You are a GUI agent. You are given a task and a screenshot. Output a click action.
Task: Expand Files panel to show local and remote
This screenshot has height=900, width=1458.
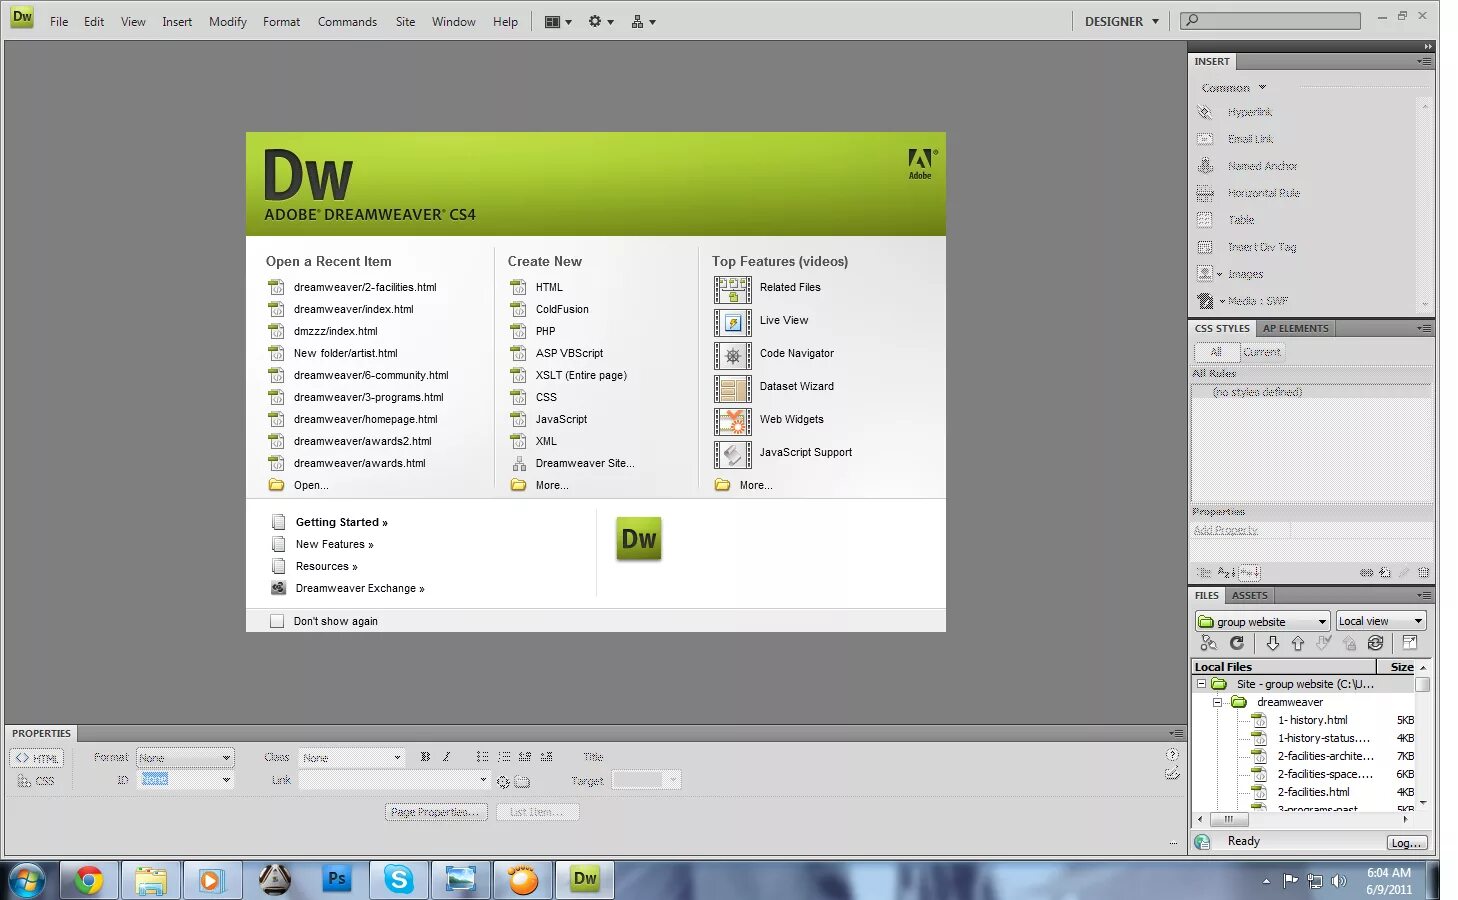(x=1410, y=643)
